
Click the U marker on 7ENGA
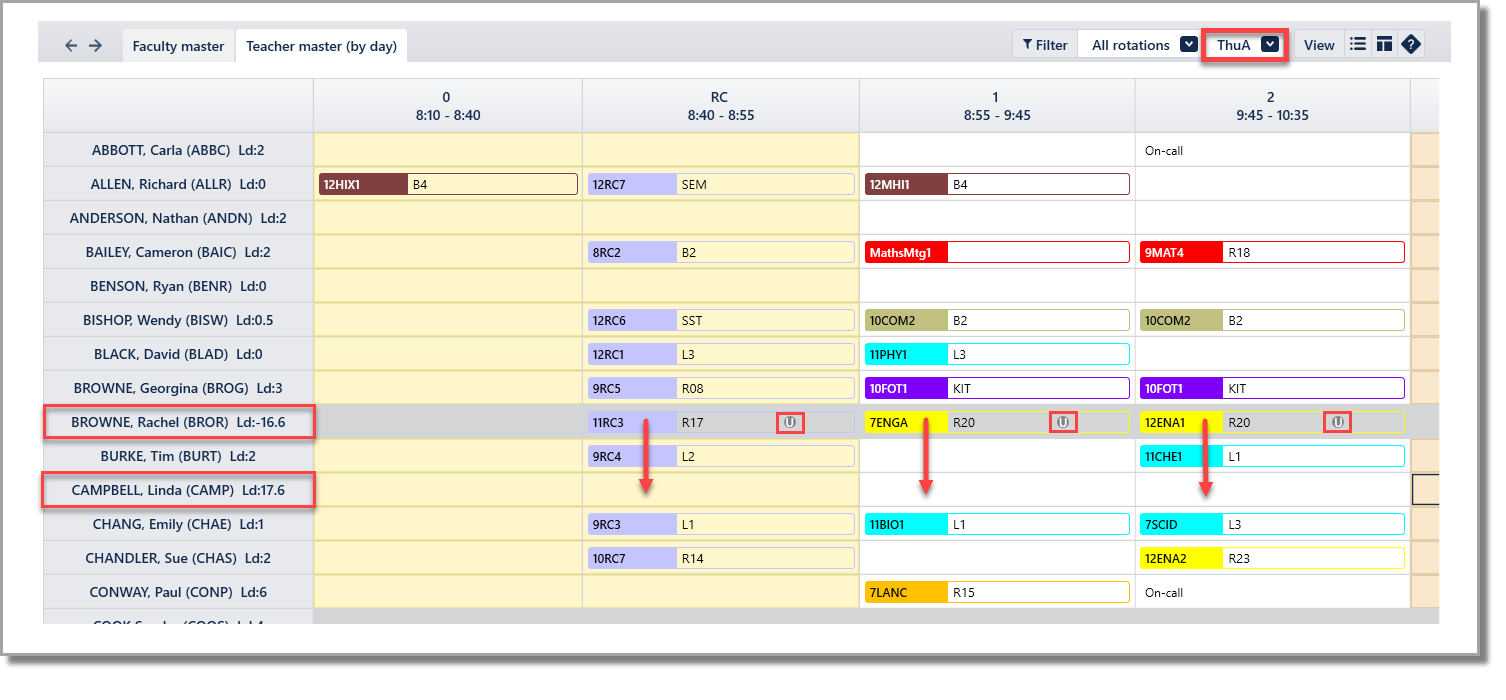tap(1062, 423)
